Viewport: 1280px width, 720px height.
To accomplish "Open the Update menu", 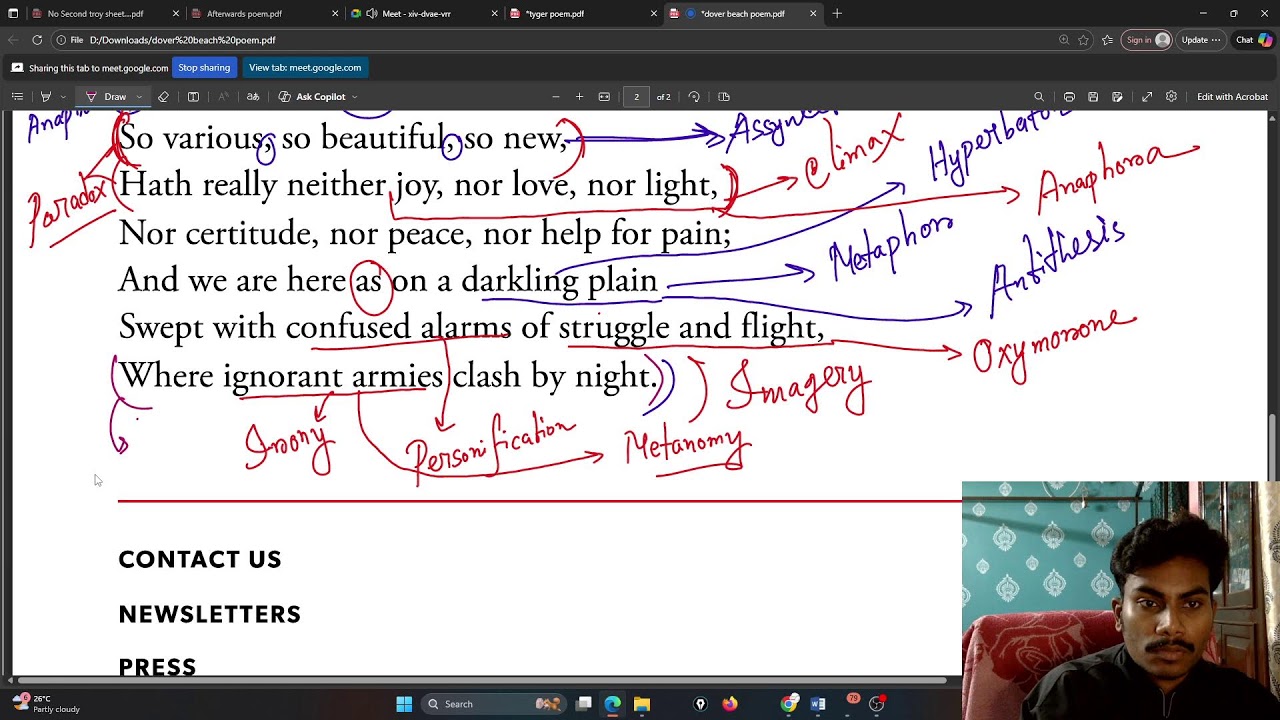I will [1200, 40].
